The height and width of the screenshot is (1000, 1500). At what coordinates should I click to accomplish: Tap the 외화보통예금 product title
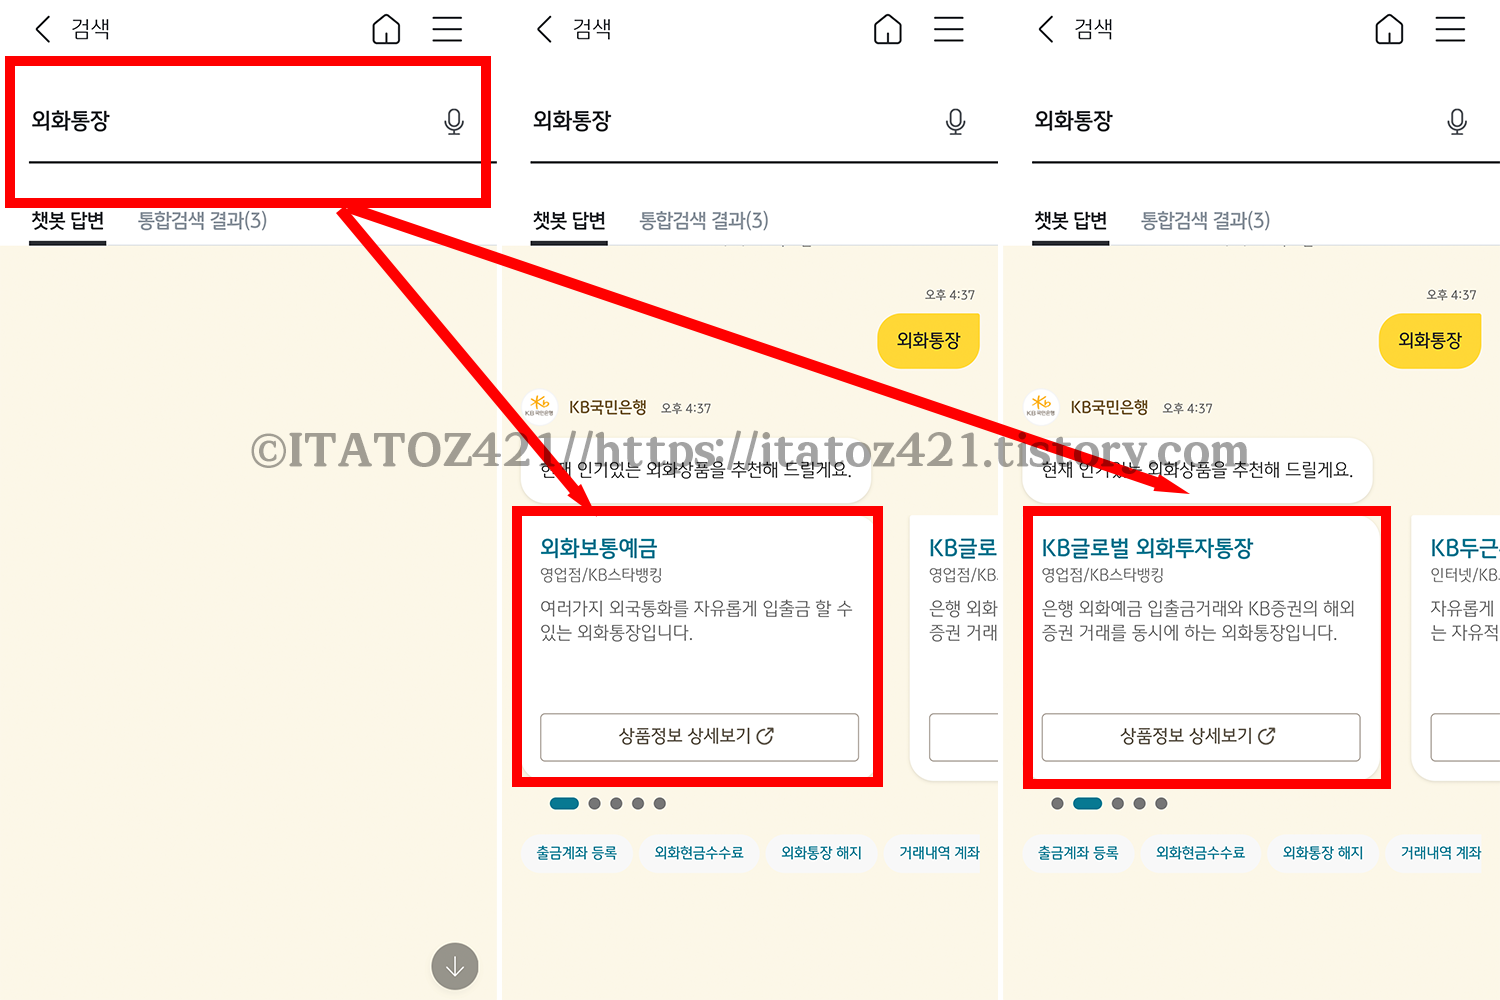pos(598,548)
